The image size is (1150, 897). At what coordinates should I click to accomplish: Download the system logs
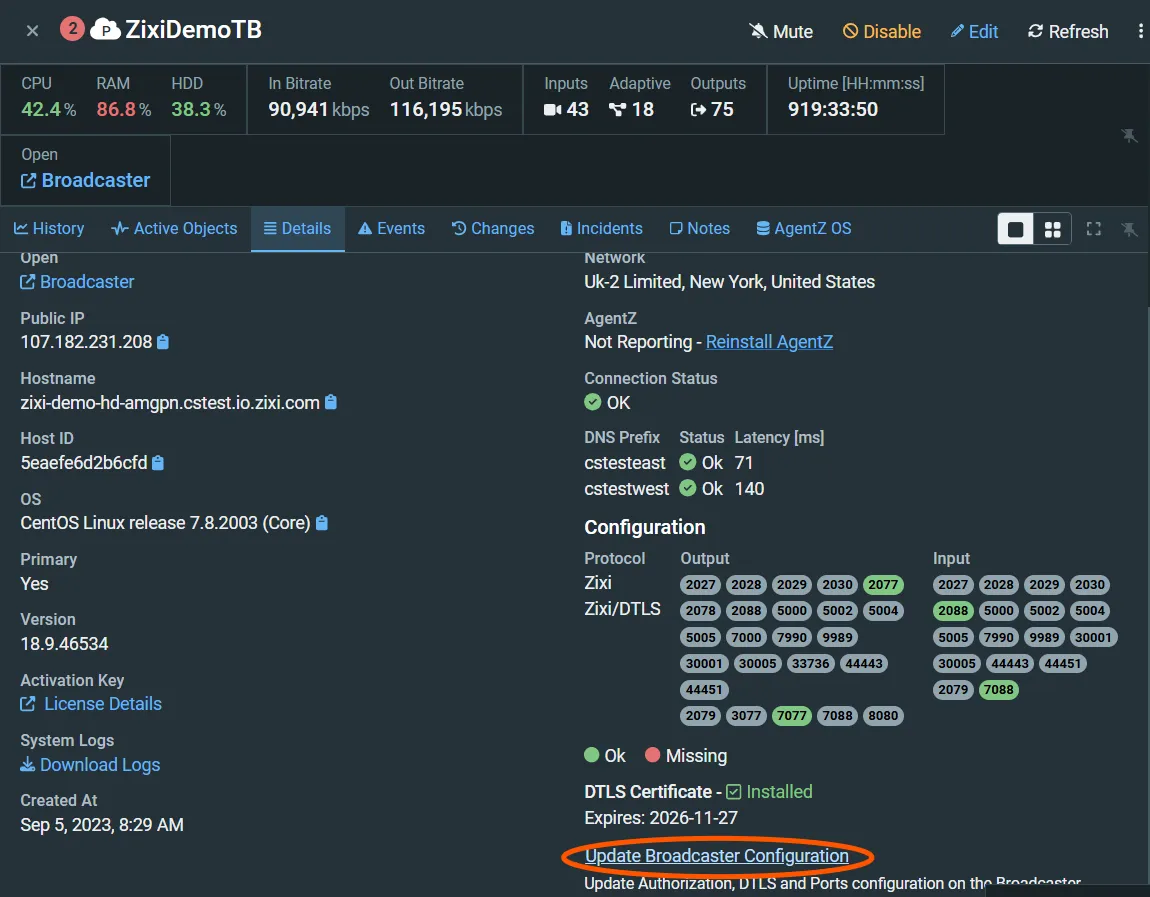(x=90, y=765)
